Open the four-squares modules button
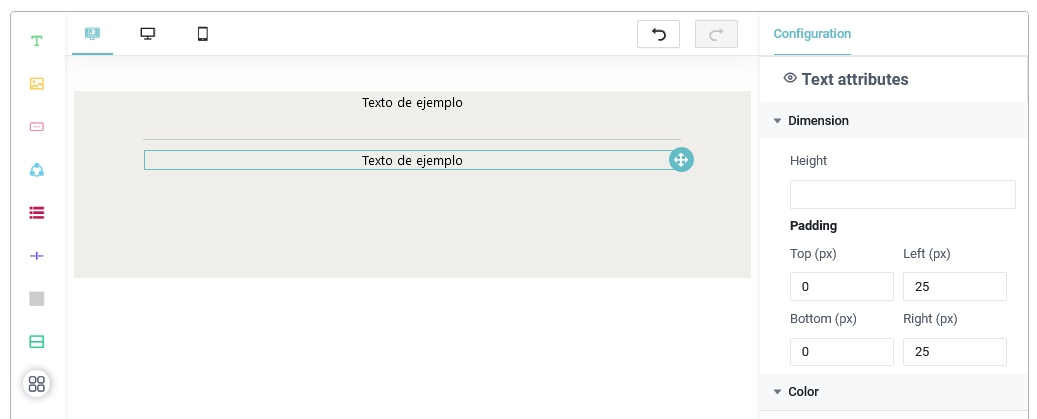The height and width of the screenshot is (419, 1037). coord(37,384)
